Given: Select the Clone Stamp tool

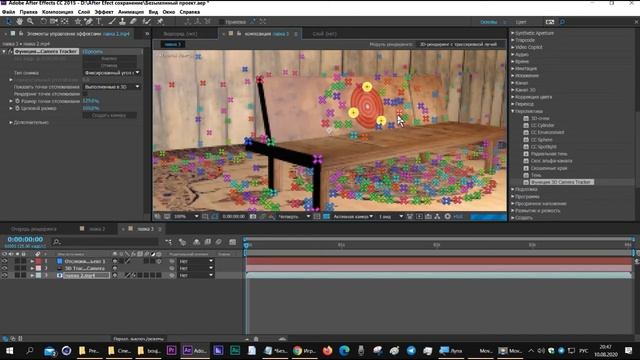Looking at the screenshot, I should (122, 21).
